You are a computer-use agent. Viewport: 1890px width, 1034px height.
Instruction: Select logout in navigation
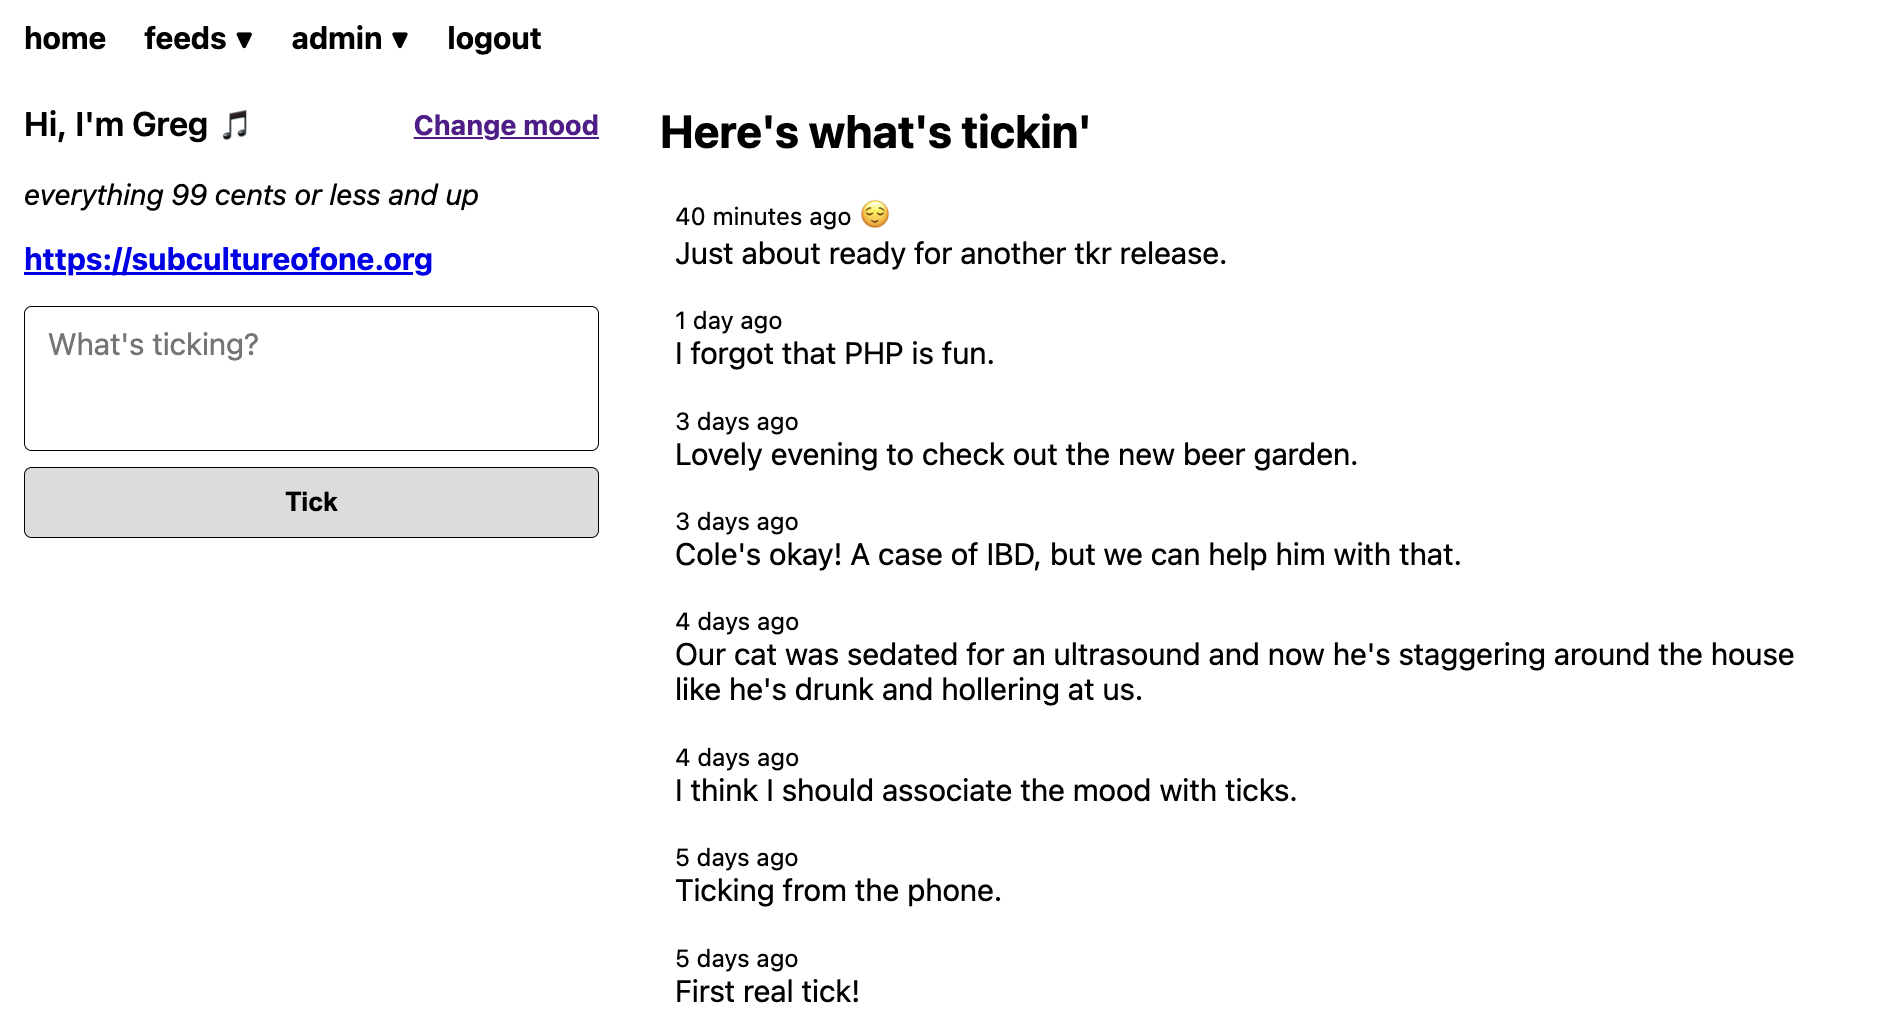(x=494, y=39)
